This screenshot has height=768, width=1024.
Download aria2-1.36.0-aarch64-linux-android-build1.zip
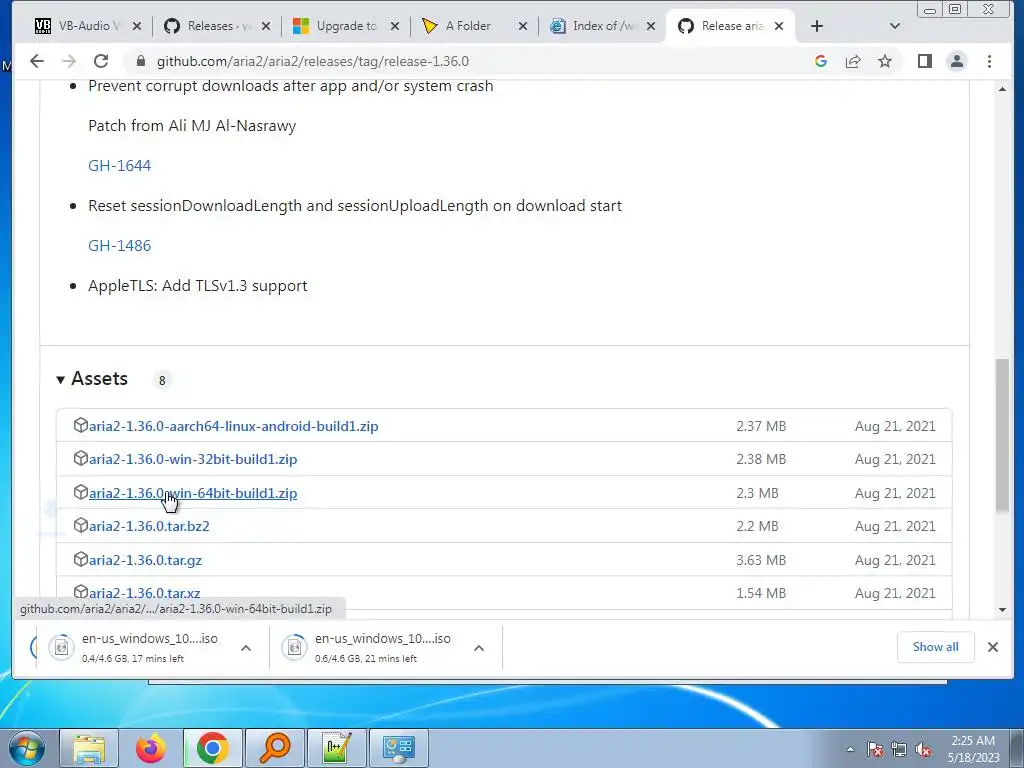[x=233, y=426]
